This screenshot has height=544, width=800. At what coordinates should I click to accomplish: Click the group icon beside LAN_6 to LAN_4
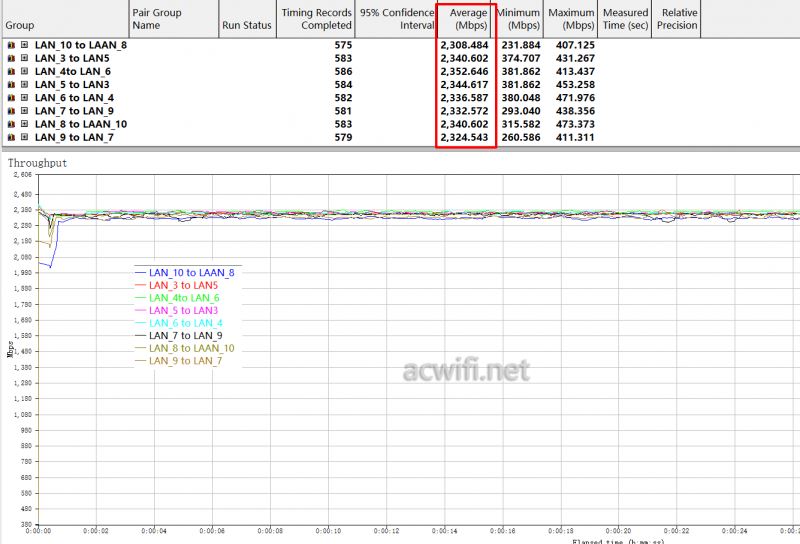tap(10, 98)
